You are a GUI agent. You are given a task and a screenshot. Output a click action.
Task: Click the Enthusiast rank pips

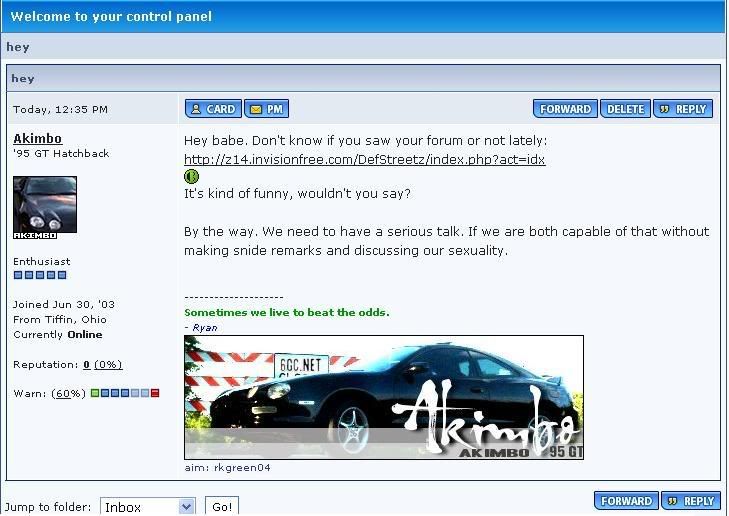click(40, 275)
